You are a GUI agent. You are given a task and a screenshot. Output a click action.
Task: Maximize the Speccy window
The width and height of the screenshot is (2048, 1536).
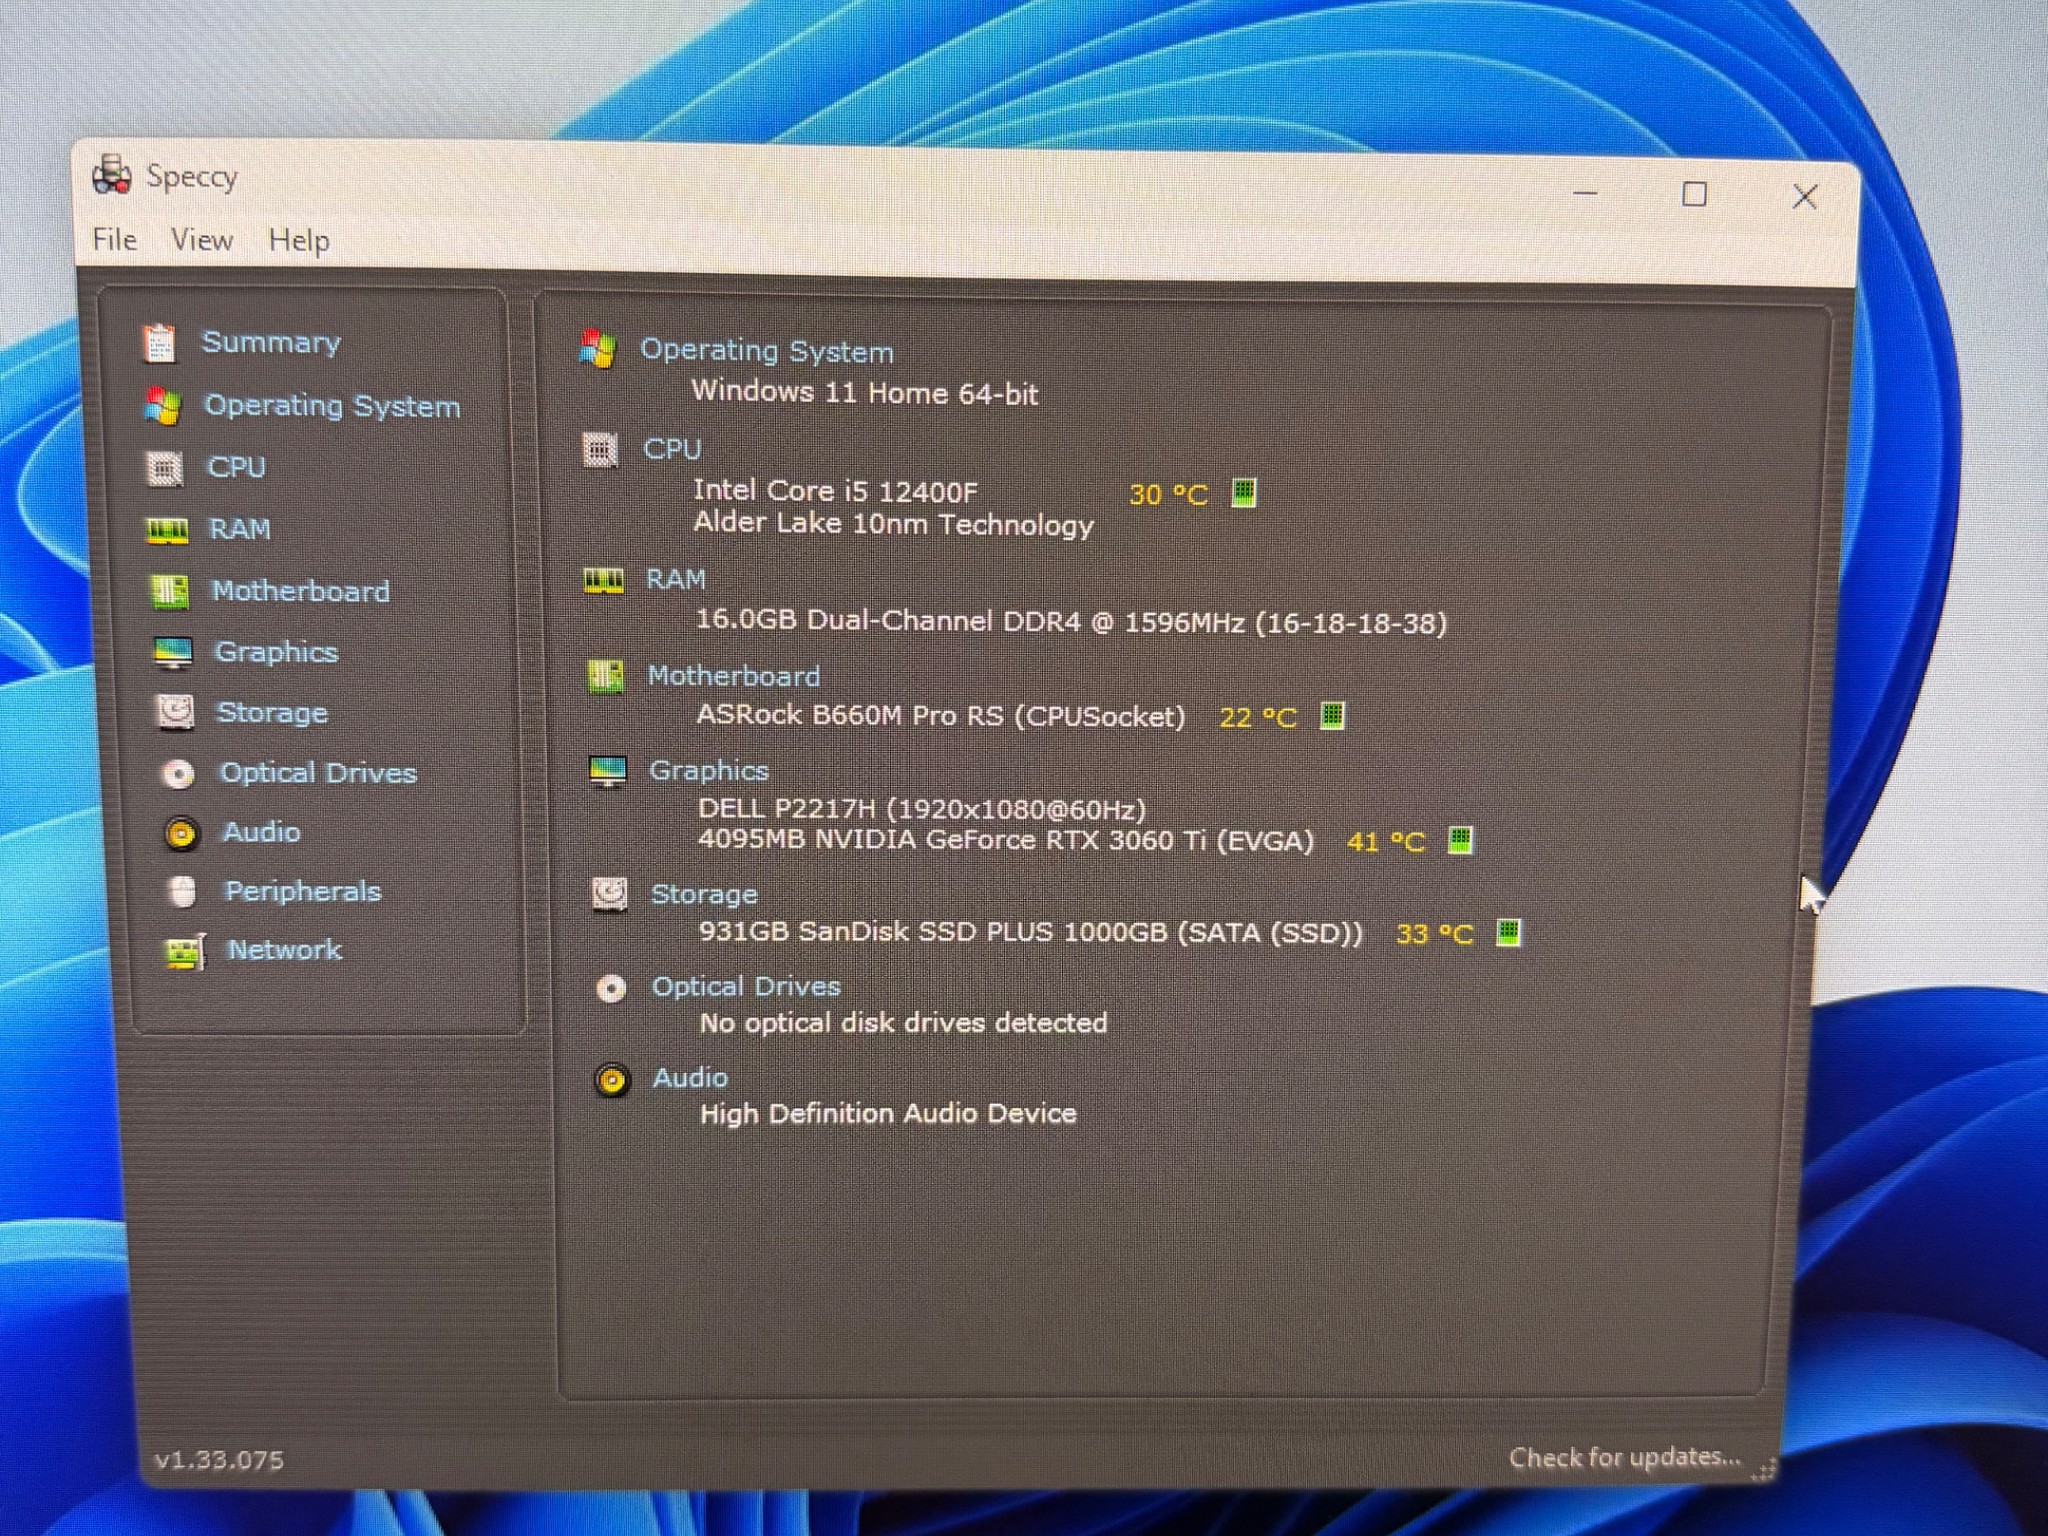click(x=1694, y=194)
